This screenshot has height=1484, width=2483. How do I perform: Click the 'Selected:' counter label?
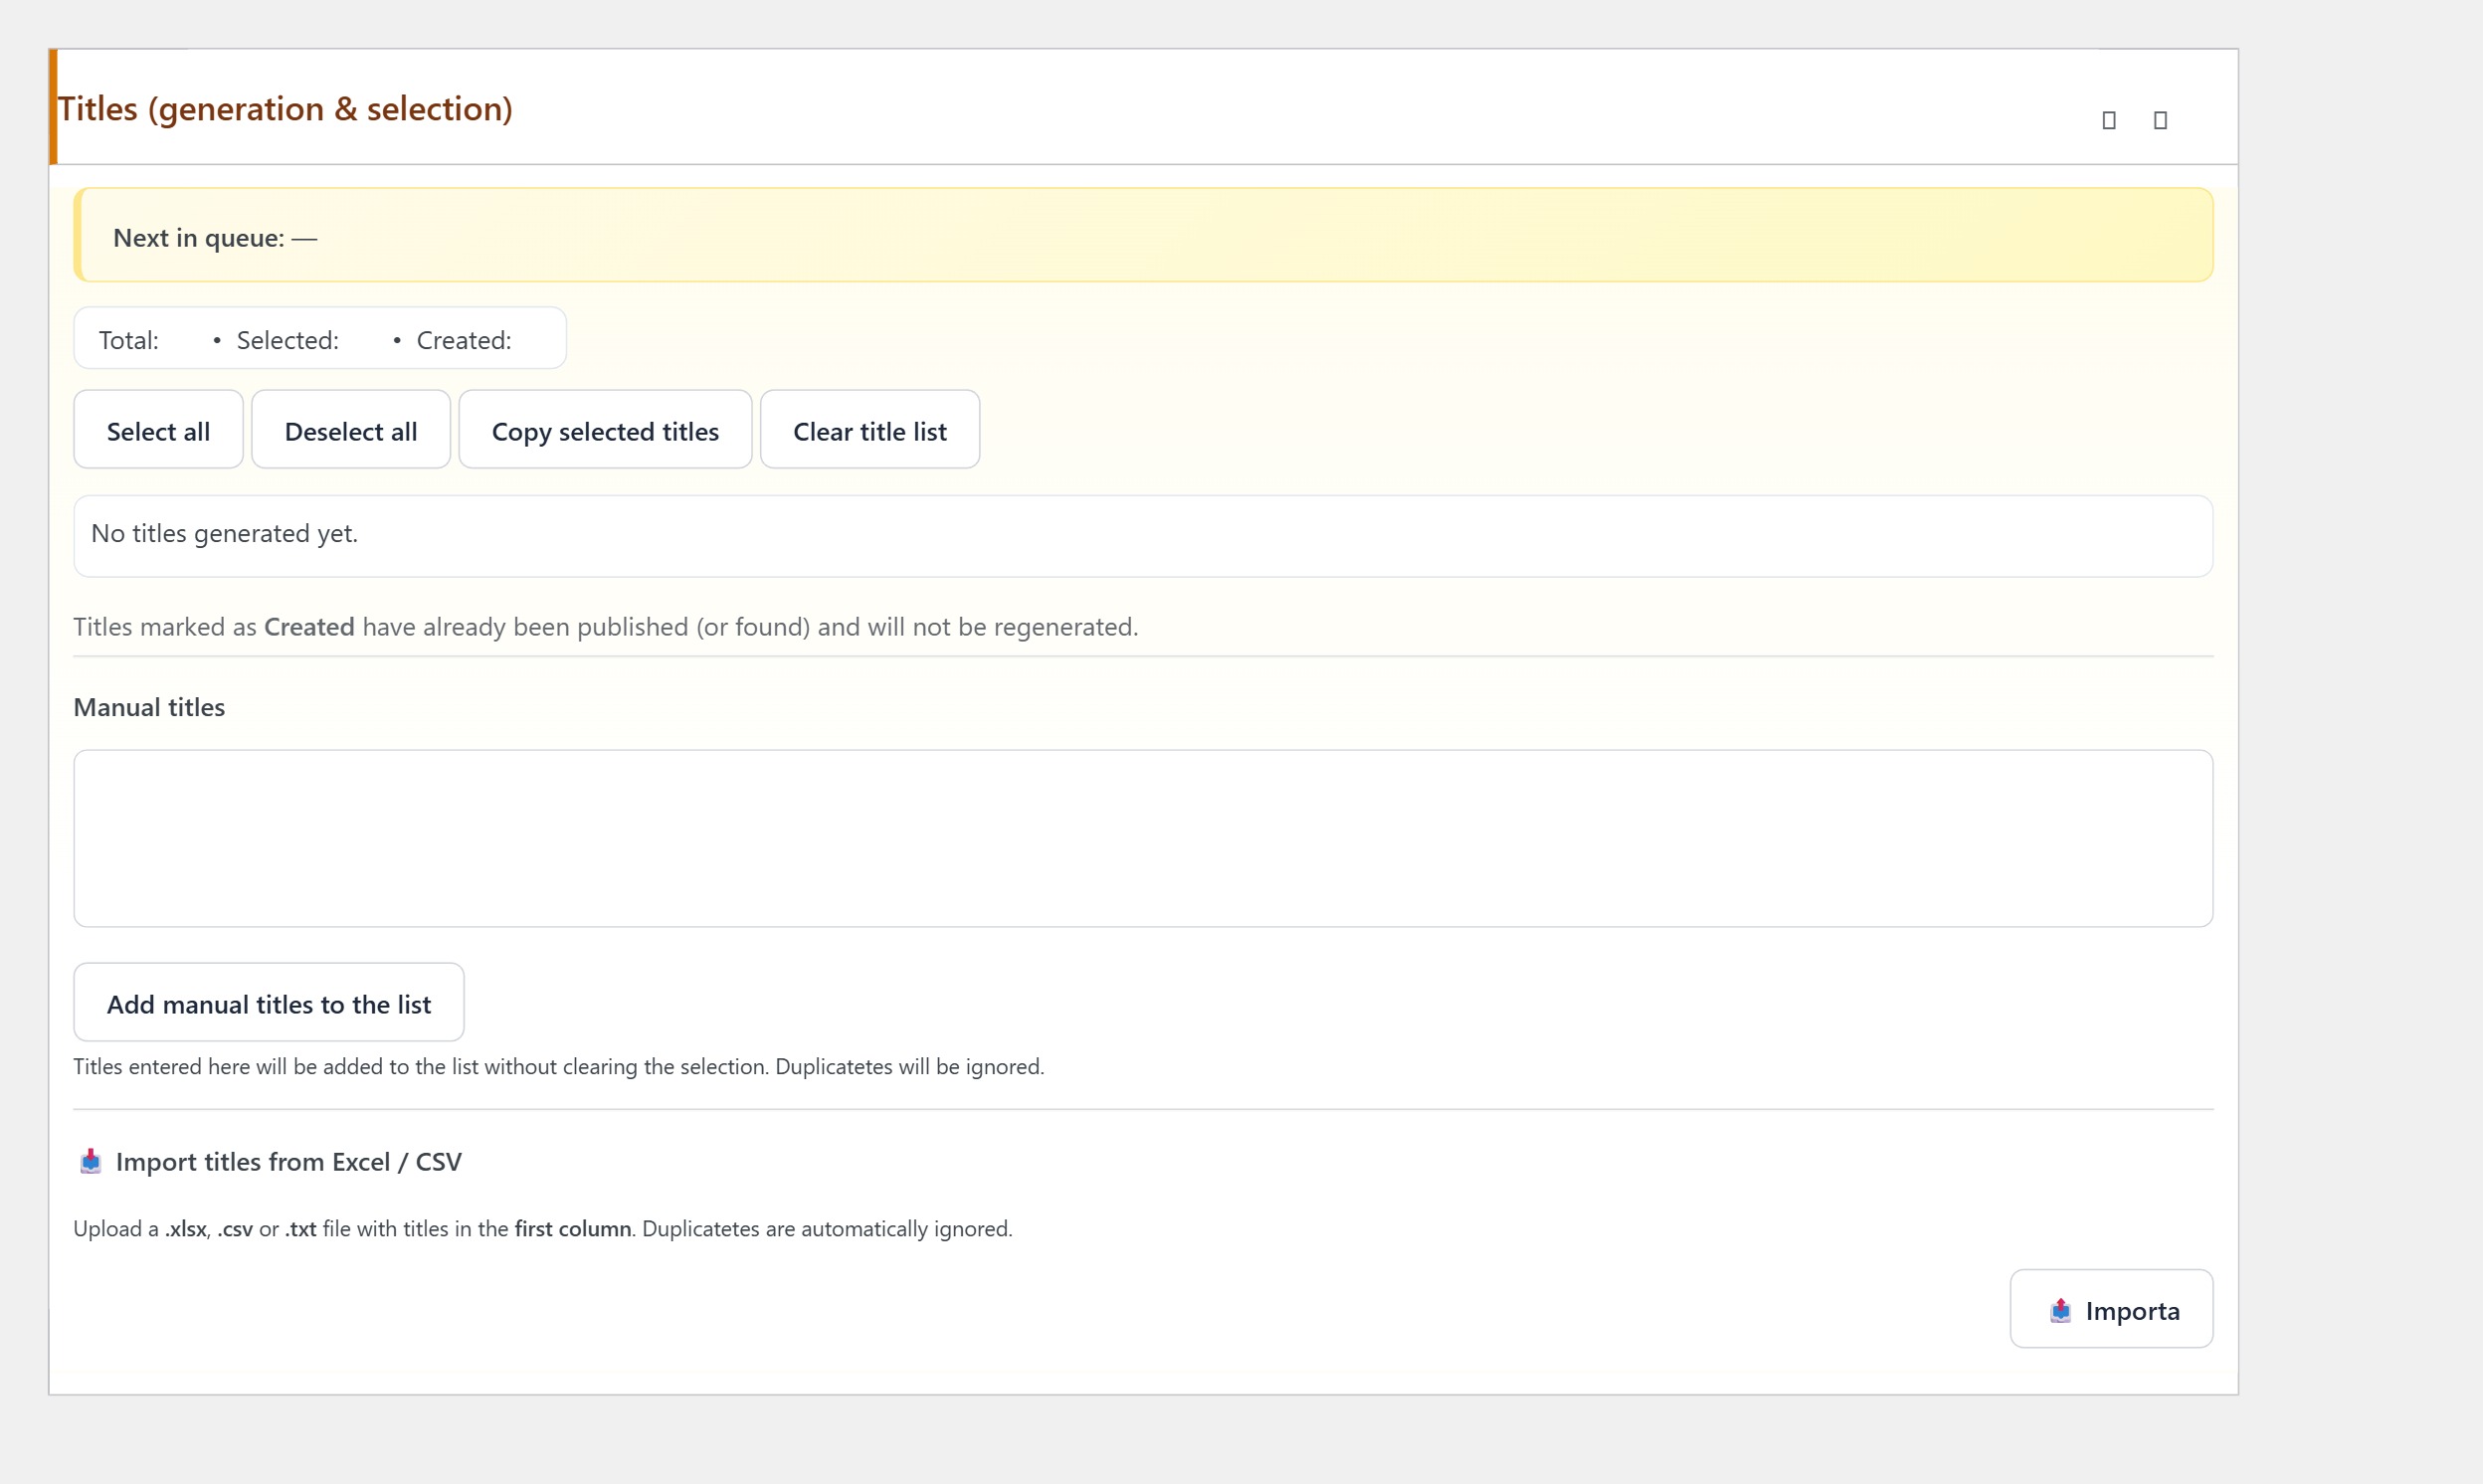(288, 340)
